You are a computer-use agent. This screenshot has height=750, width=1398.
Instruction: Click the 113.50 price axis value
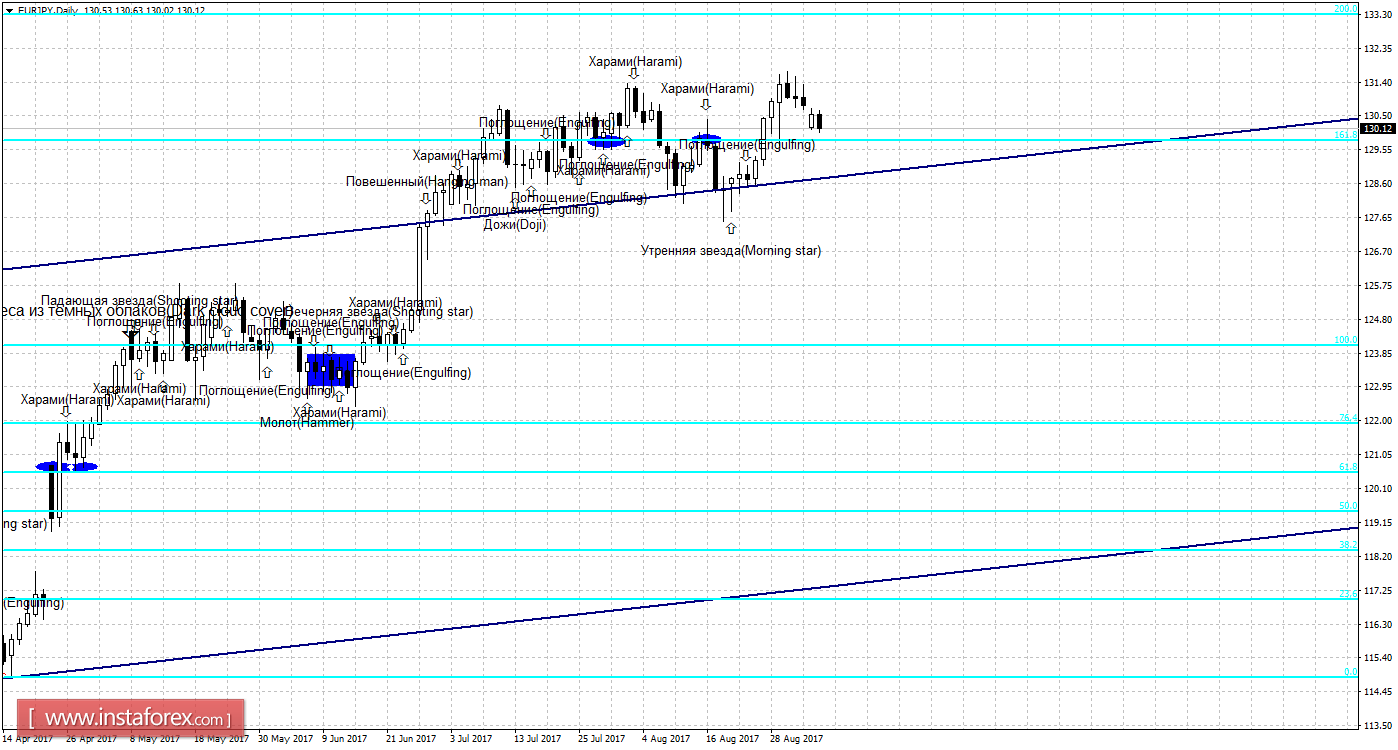[x=1378, y=726]
